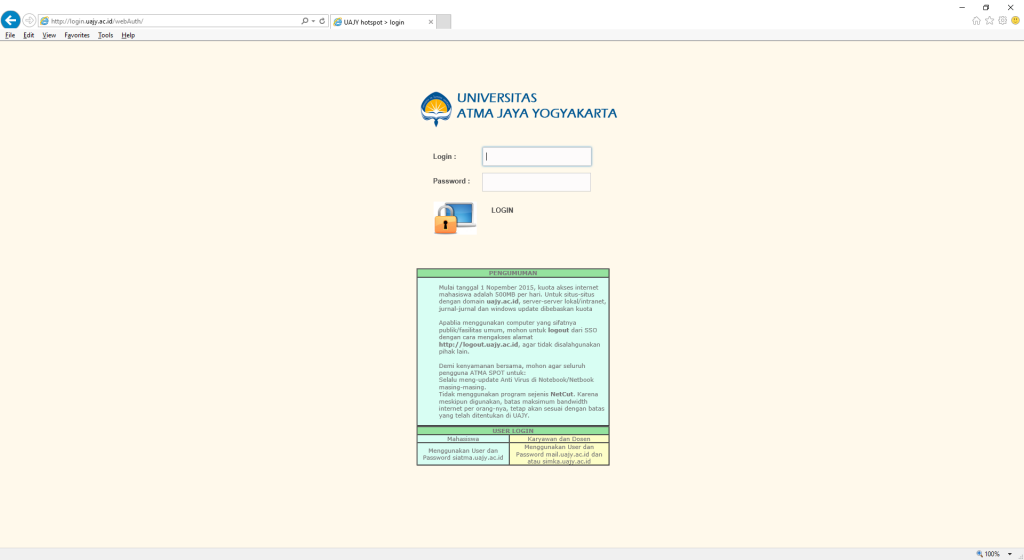The width and height of the screenshot is (1024, 560).
Task: Click the Mahasiswa column heading
Action: click(x=463, y=439)
